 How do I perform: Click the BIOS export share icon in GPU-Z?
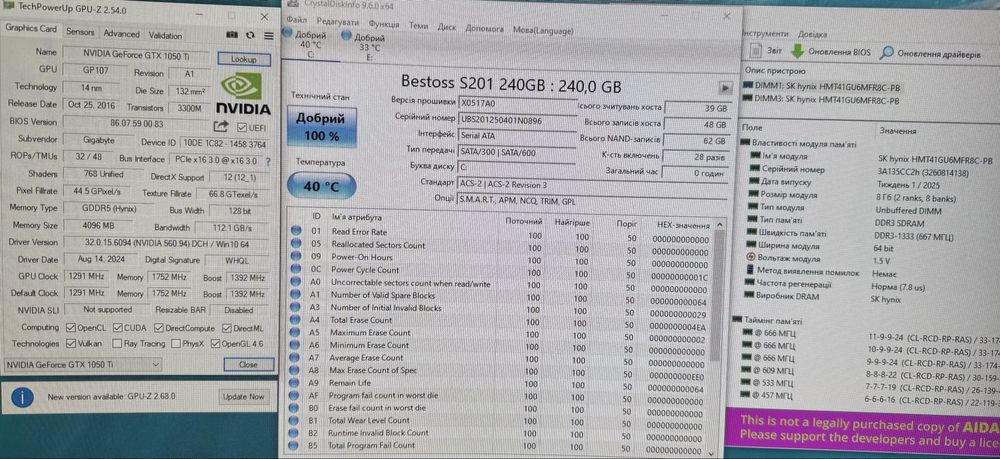click(x=221, y=126)
